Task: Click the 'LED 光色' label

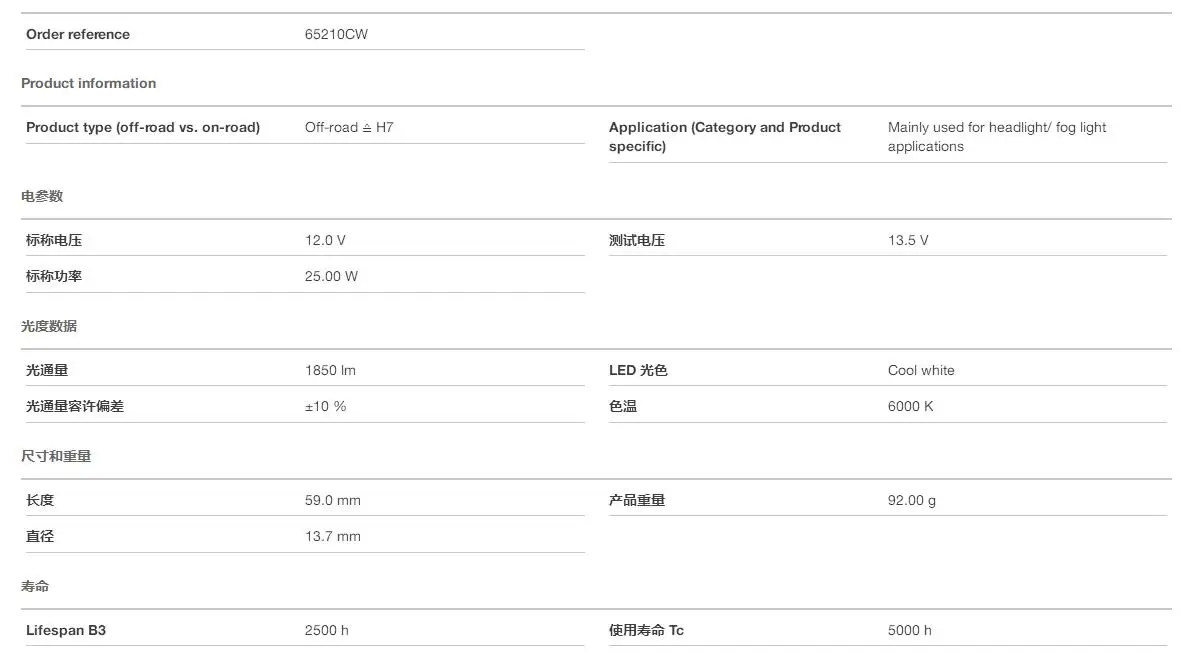Action: coord(638,370)
